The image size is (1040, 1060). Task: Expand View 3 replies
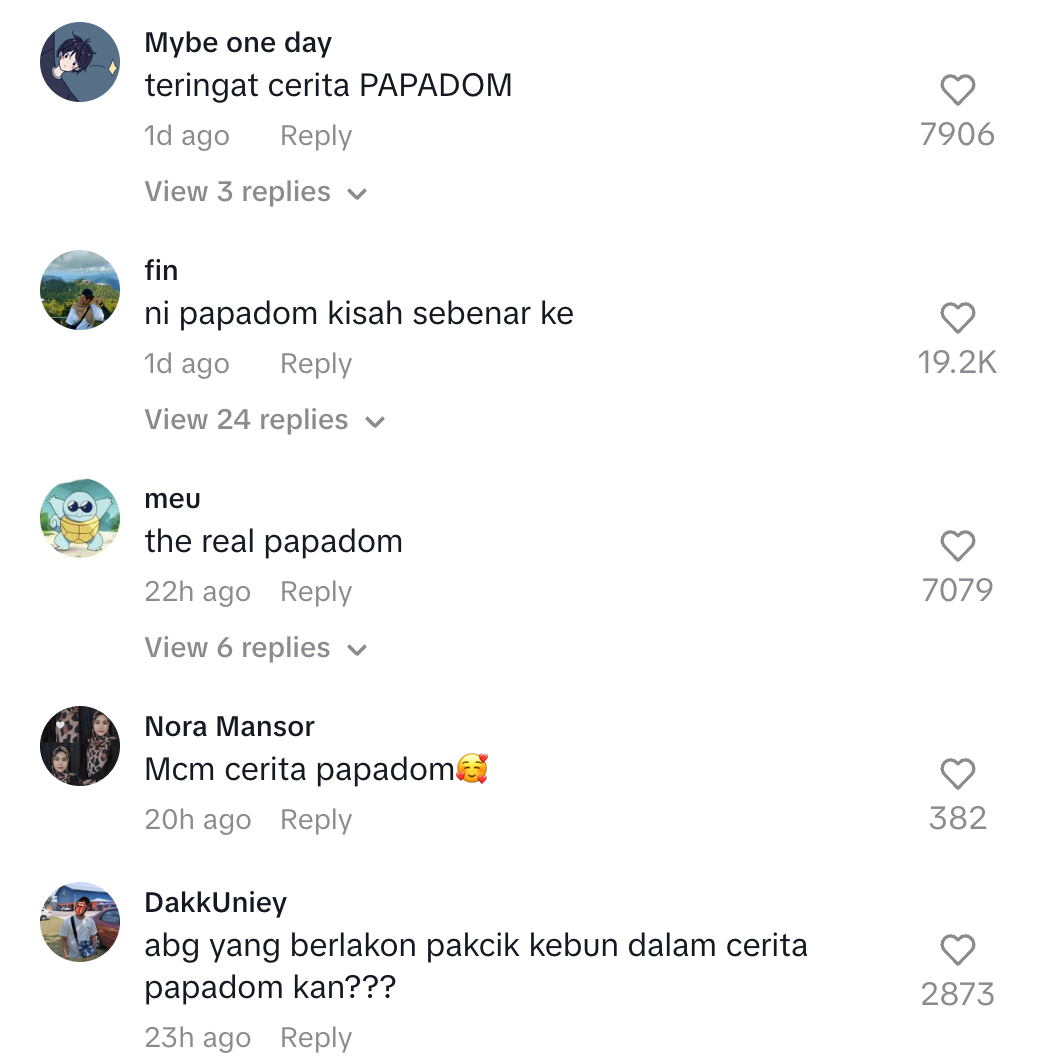coord(256,192)
